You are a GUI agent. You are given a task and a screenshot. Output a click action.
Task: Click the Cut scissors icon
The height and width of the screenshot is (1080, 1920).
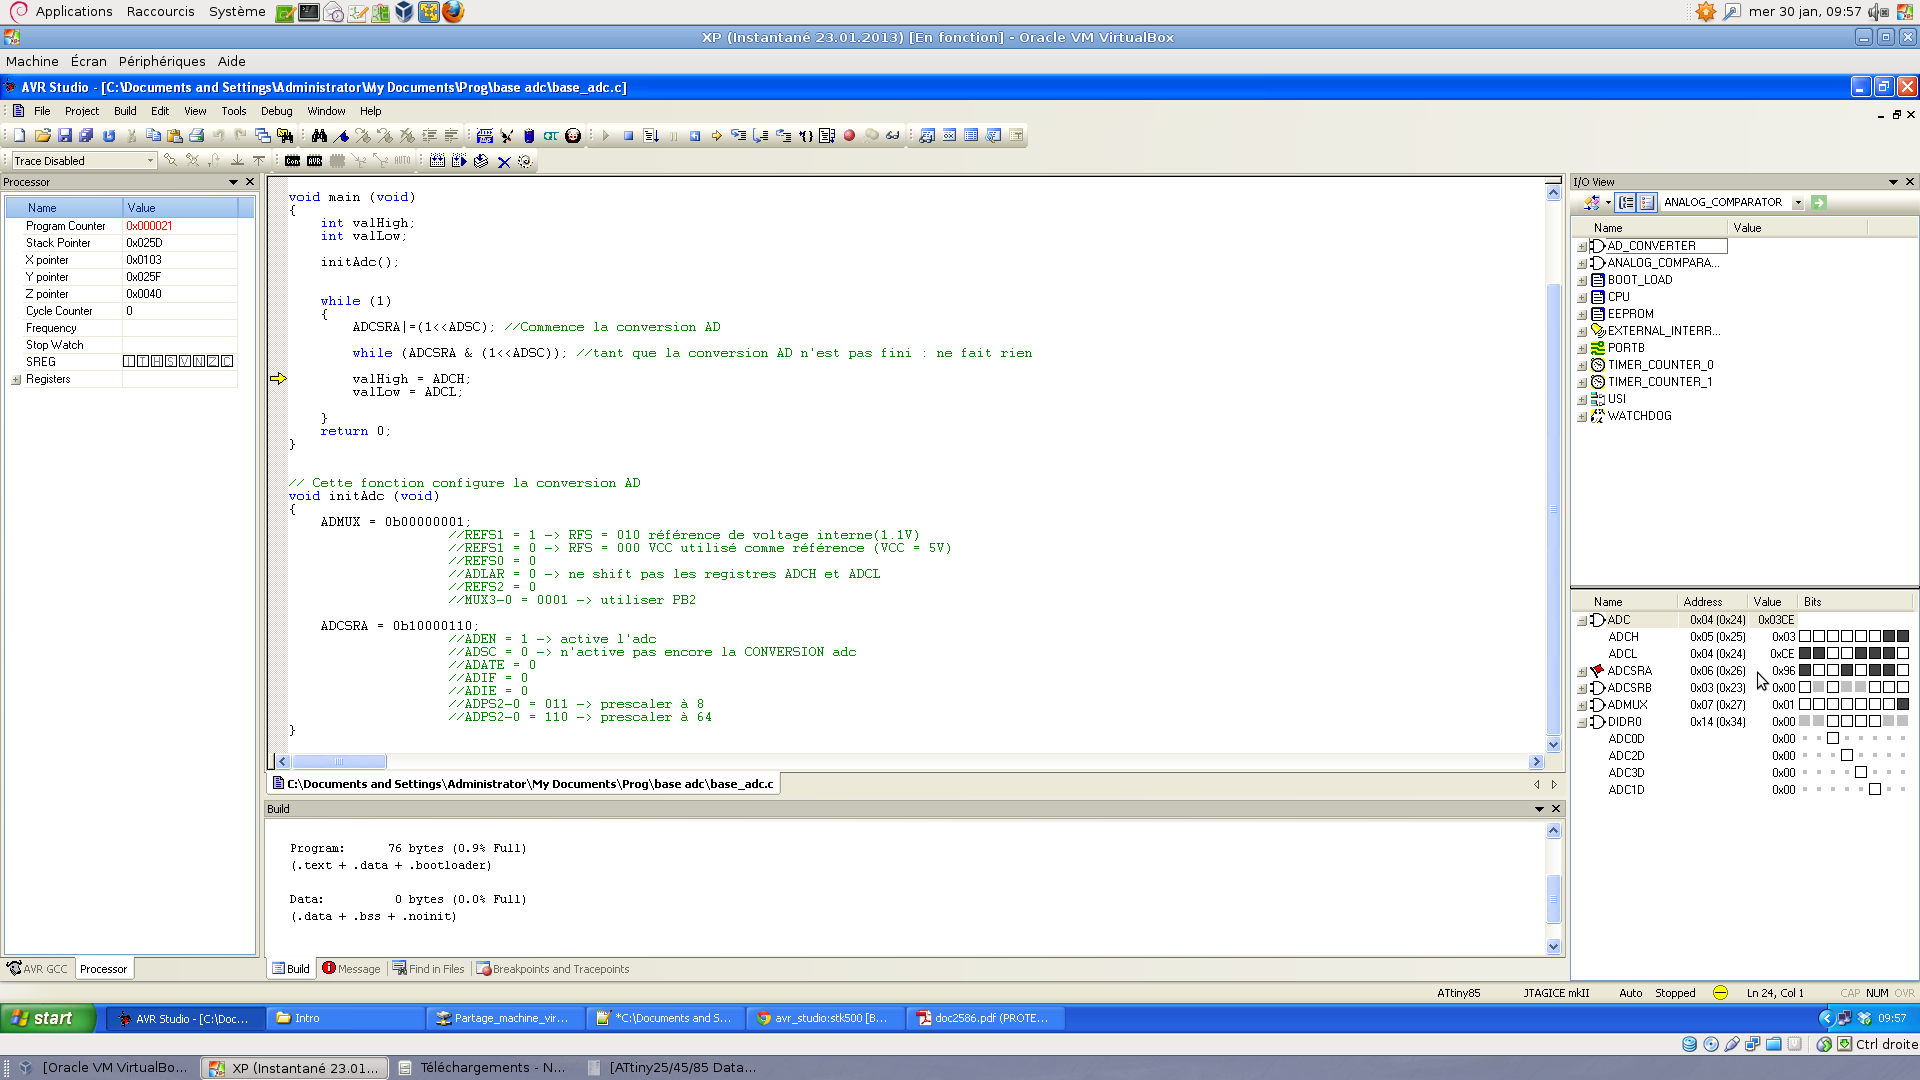point(131,136)
